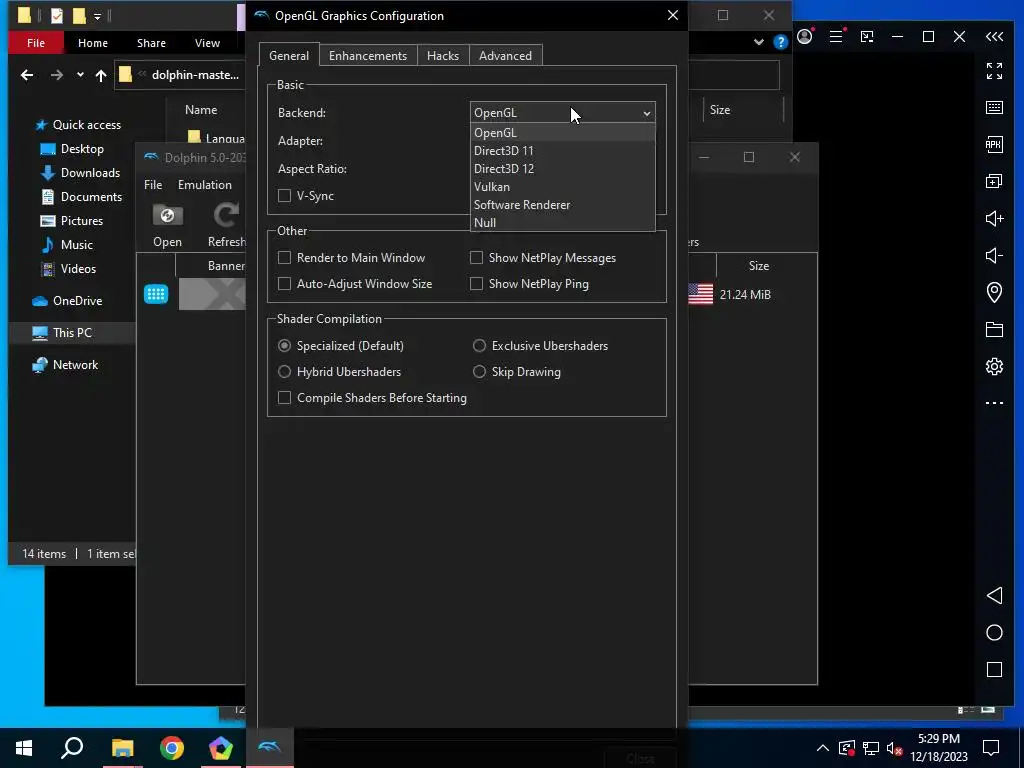This screenshot has width=1024, height=768.
Task: Collapse the Backend combo box arrow
Action: coord(646,113)
